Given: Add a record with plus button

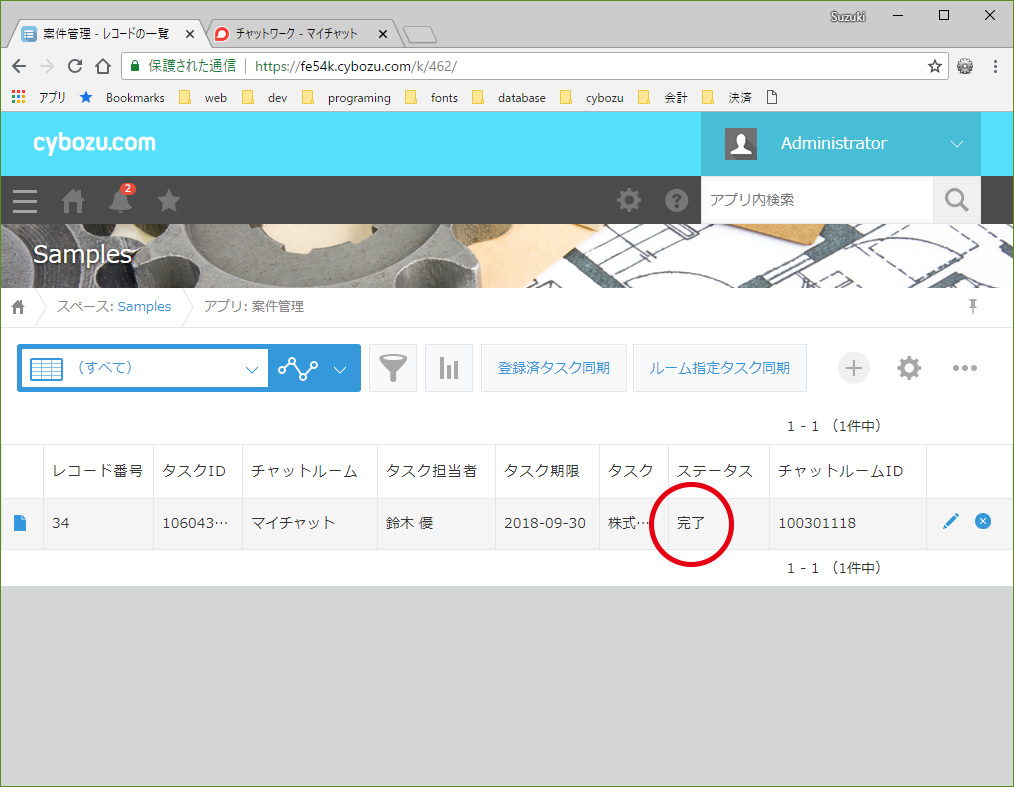Looking at the screenshot, I should tap(854, 368).
